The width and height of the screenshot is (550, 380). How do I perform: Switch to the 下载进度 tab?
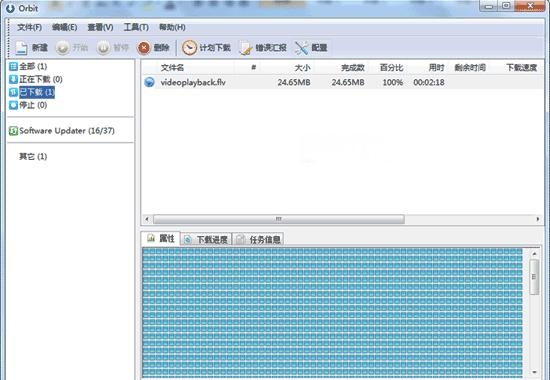point(206,239)
